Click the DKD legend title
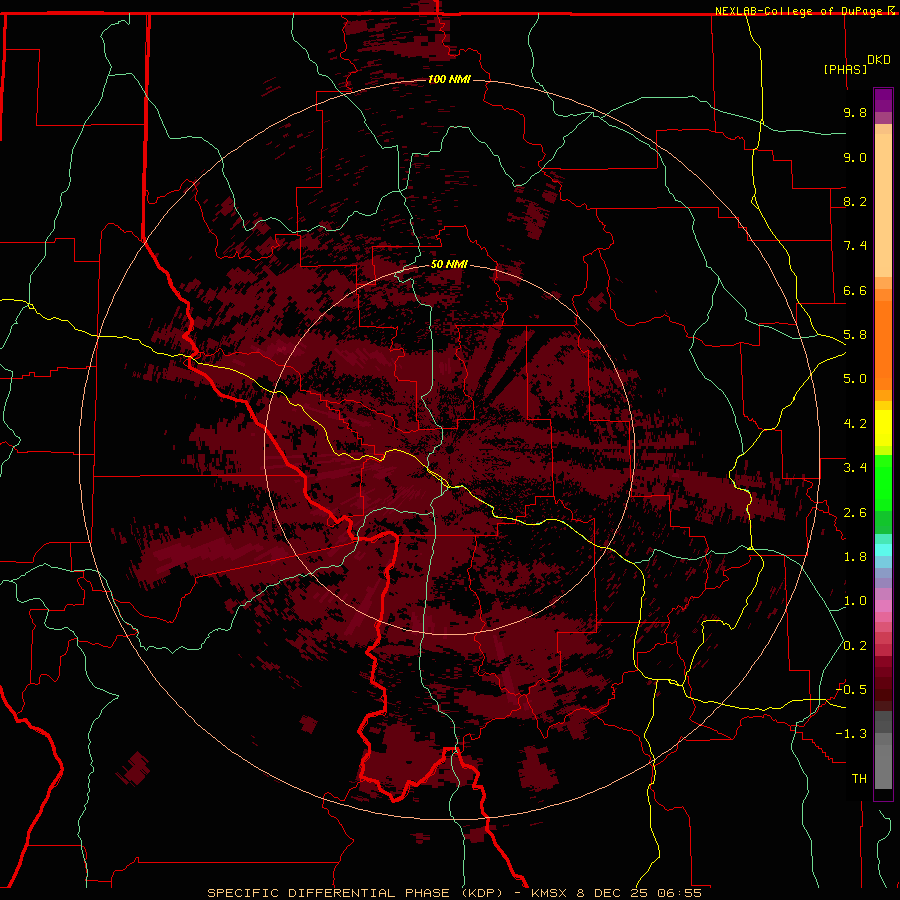The image size is (900, 900). pos(879,60)
